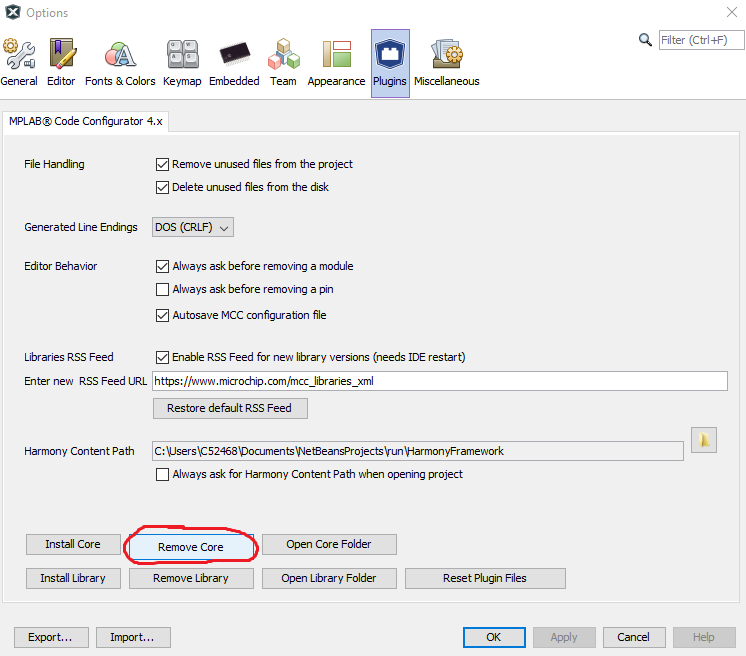Image resolution: width=746 pixels, height=656 pixels.
Task: Click the Cancel button
Action: [x=634, y=637]
